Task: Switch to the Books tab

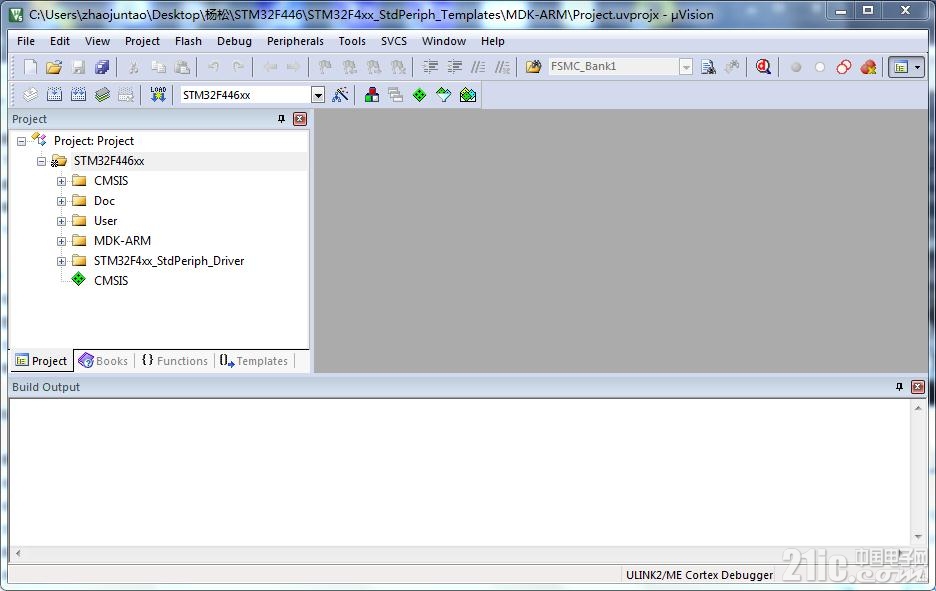Action: click(103, 361)
